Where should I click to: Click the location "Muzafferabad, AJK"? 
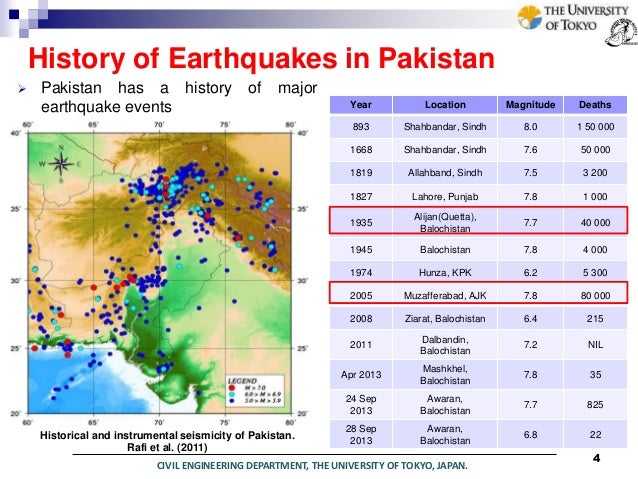[x=445, y=295]
